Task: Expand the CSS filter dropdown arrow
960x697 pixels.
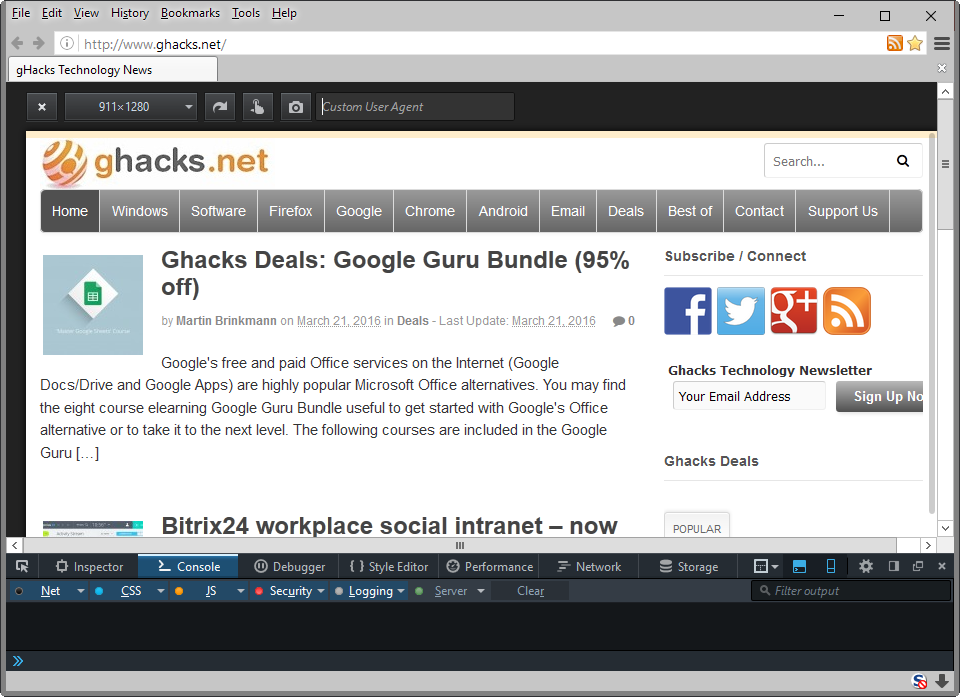Action: (160, 591)
